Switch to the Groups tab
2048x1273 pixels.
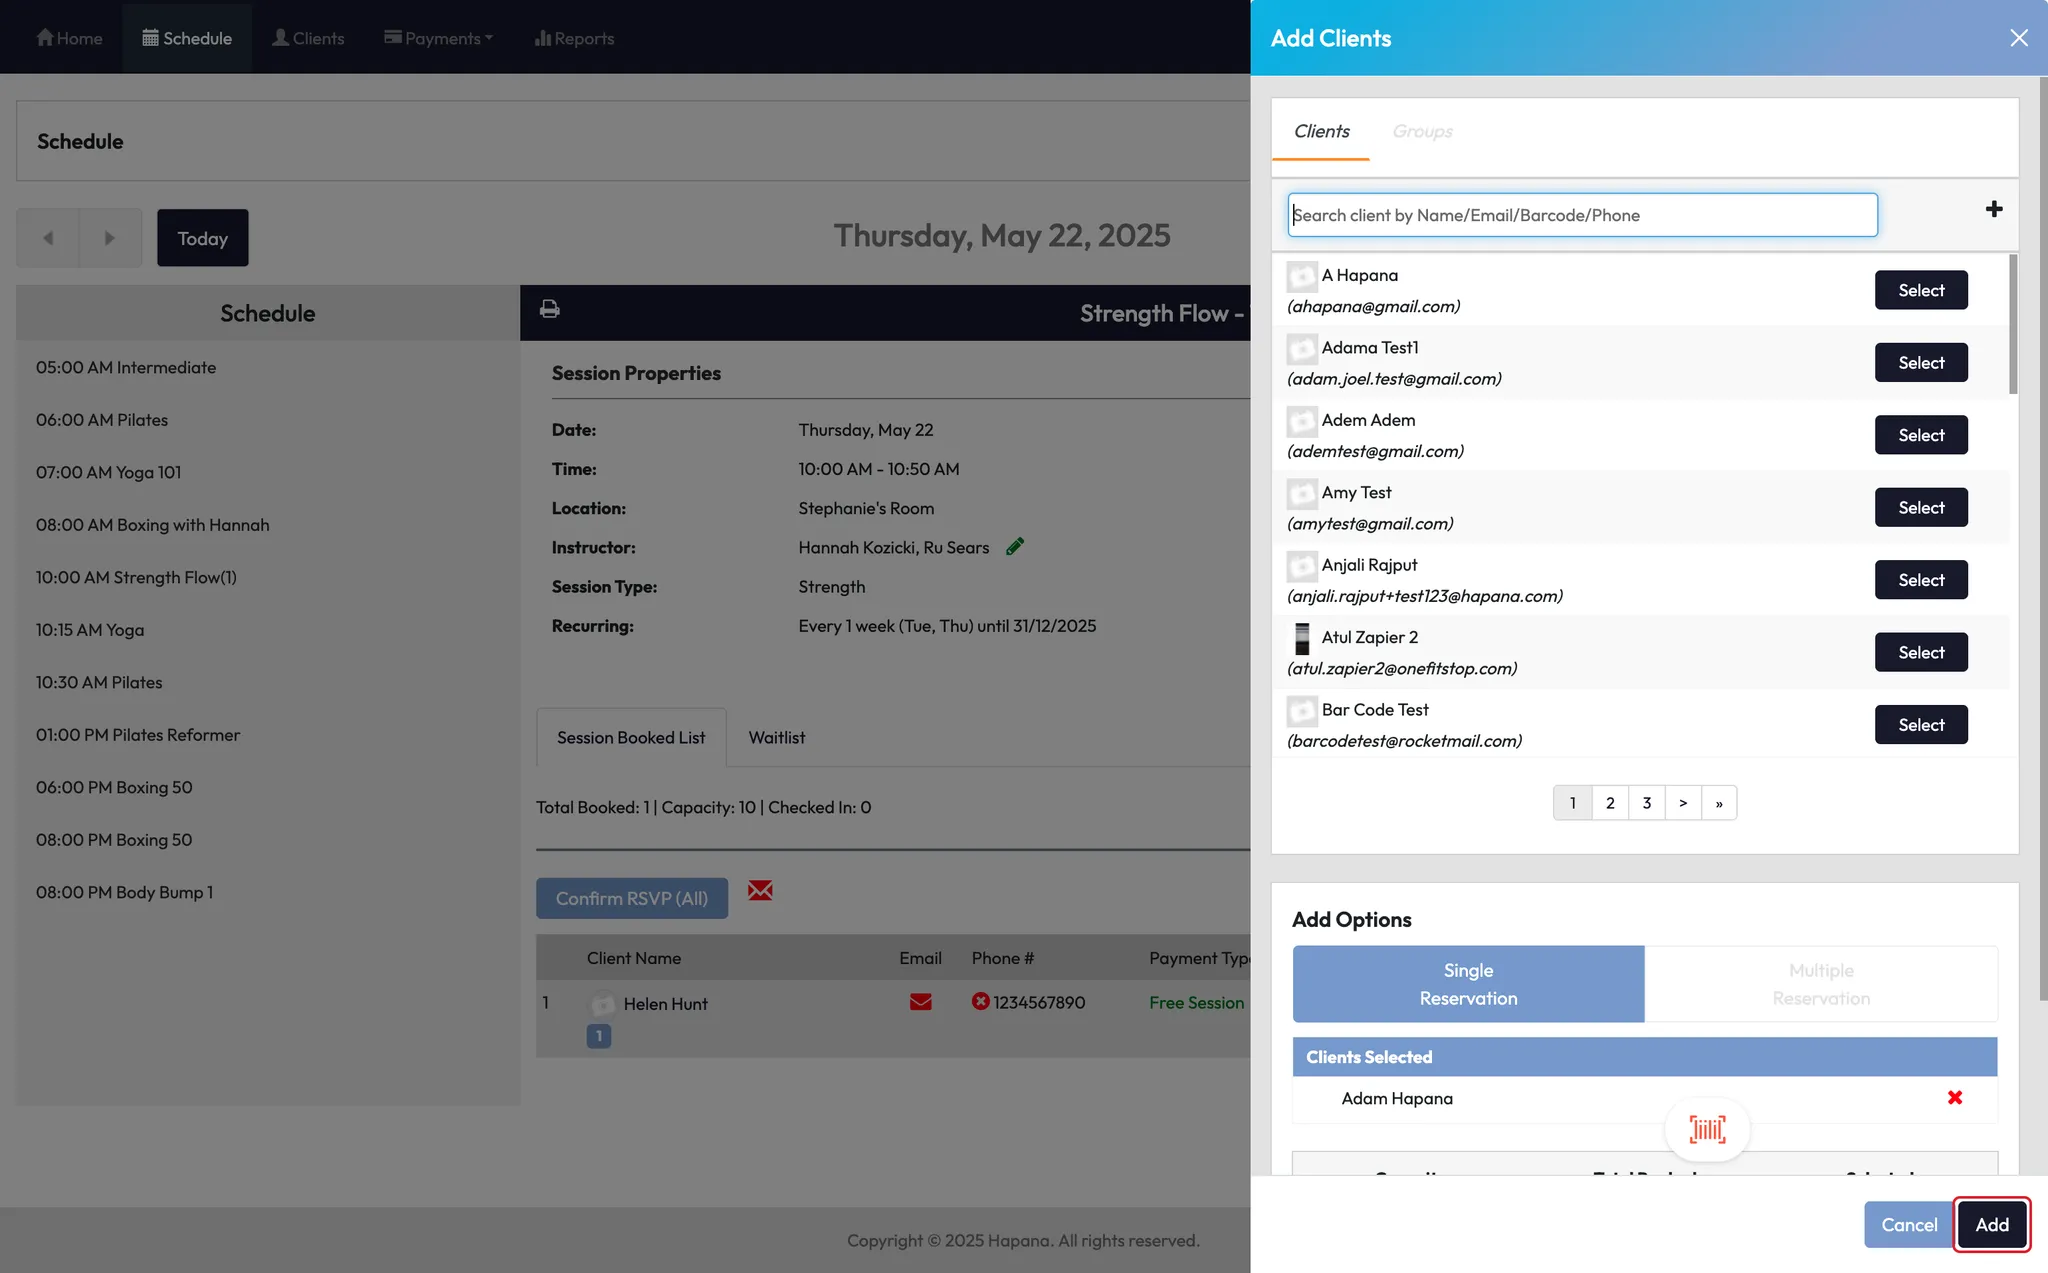pyautogui.click(x=1422, y=131)
